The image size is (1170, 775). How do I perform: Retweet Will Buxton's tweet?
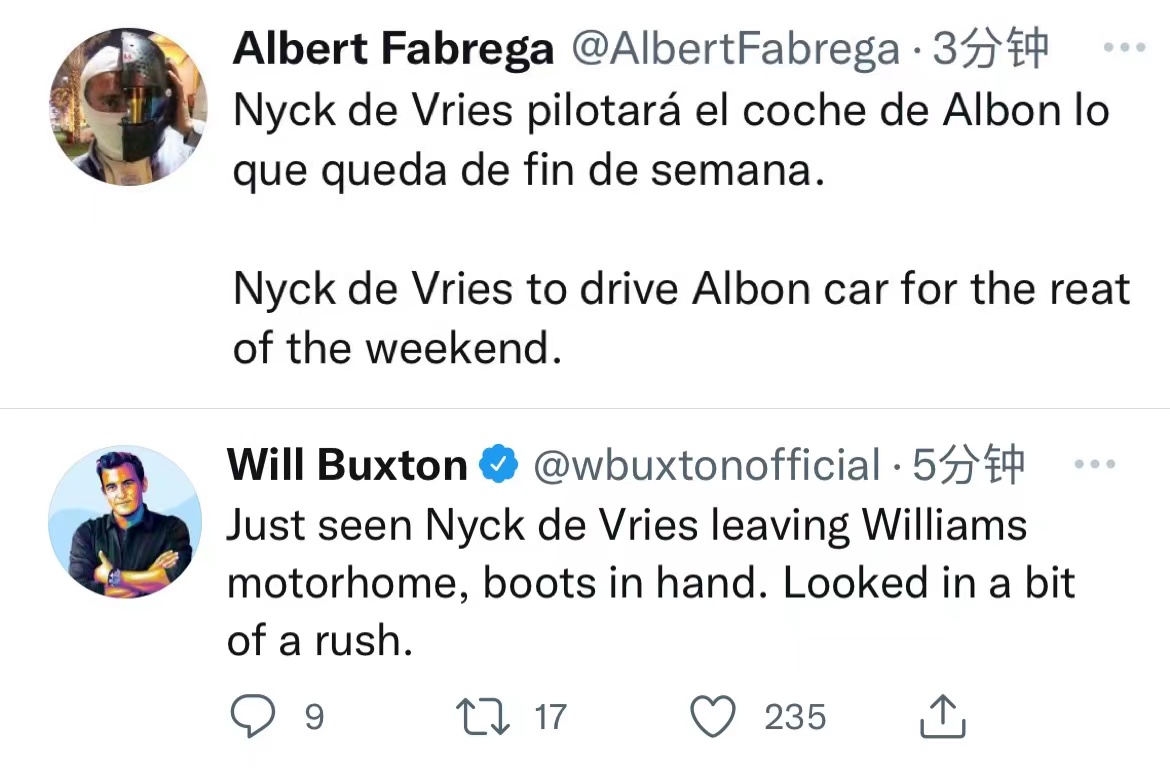click(483, 716)
